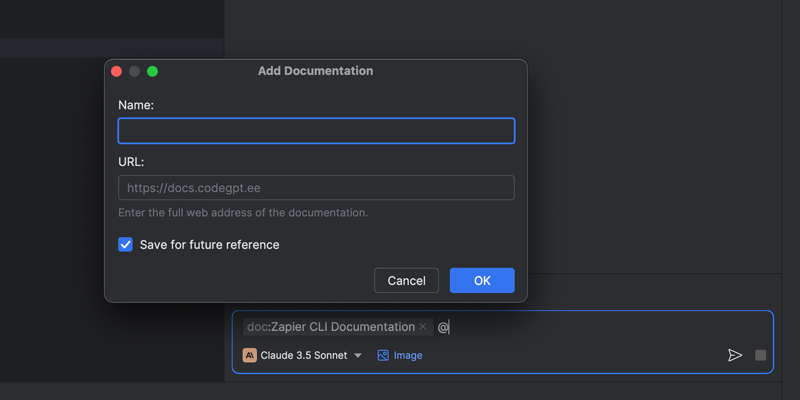The width and height of the screenshot is (800, 400).
Task: Click the Image attachment picture icon
Action: pos(383,355)
